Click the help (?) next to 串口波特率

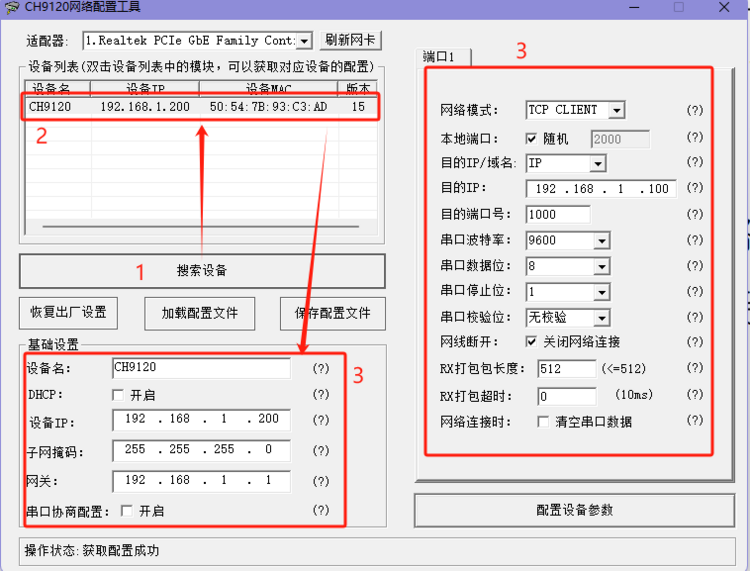[695, 240]
